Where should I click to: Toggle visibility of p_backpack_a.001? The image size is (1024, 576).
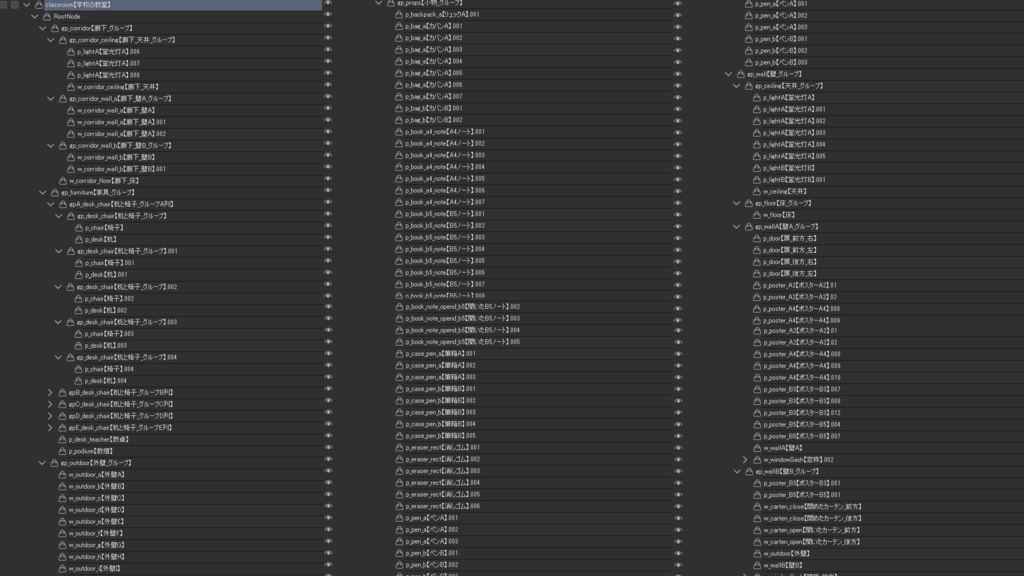678,15
